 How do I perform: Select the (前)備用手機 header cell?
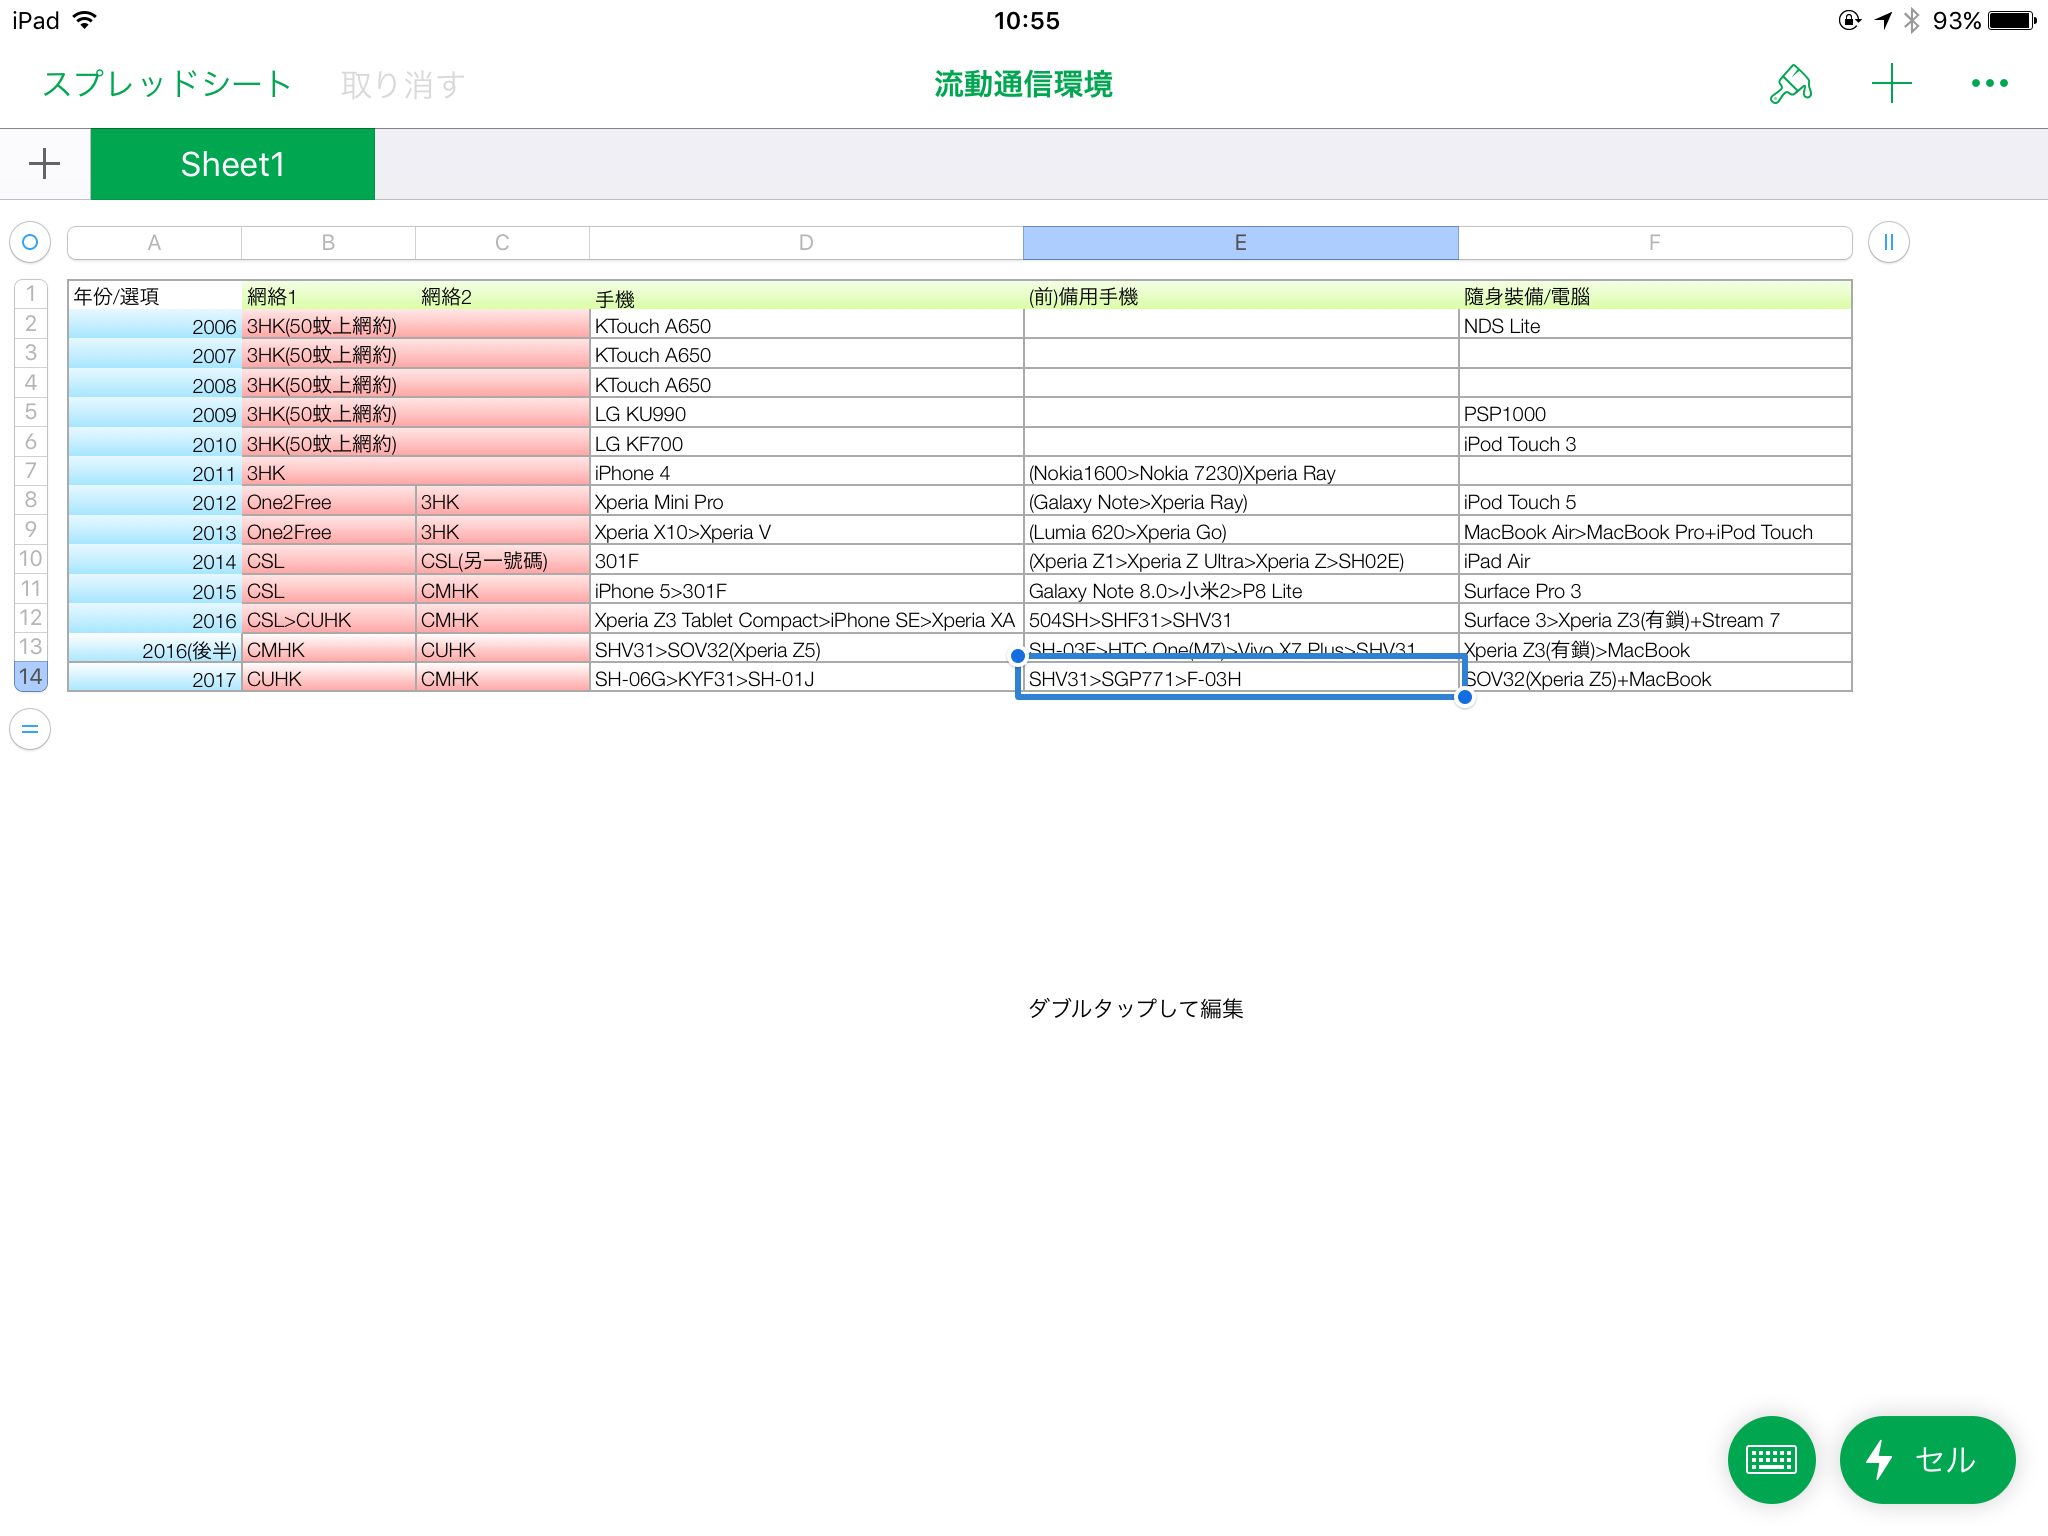[1240, 296]
